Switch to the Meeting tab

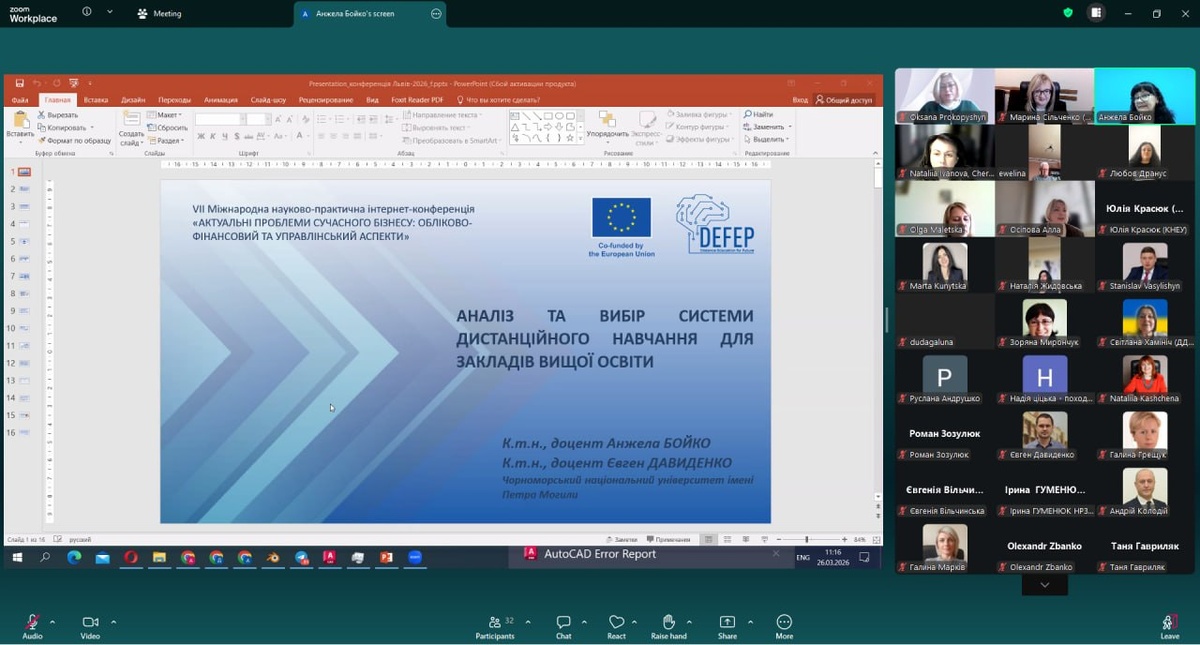point(160,14)
